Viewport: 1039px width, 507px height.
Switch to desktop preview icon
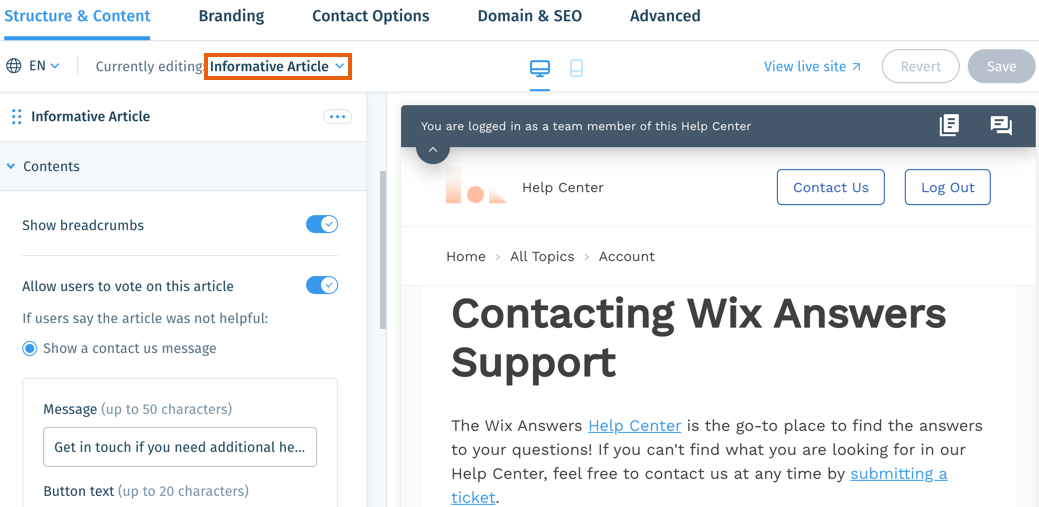[539, 68]
